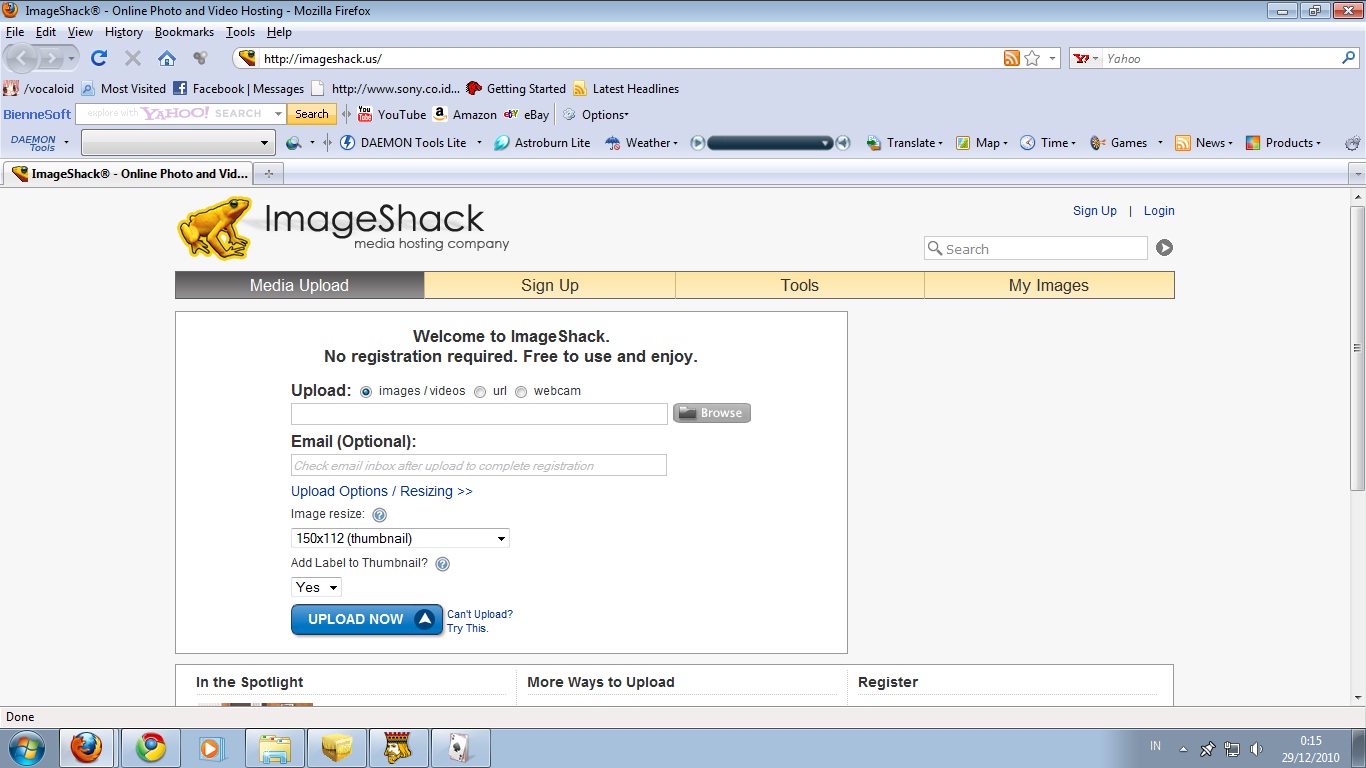Image resolution: width=1366 pixels, height=768 pixels.
Task: Open the Bookmarks menu
Action: 184,32
